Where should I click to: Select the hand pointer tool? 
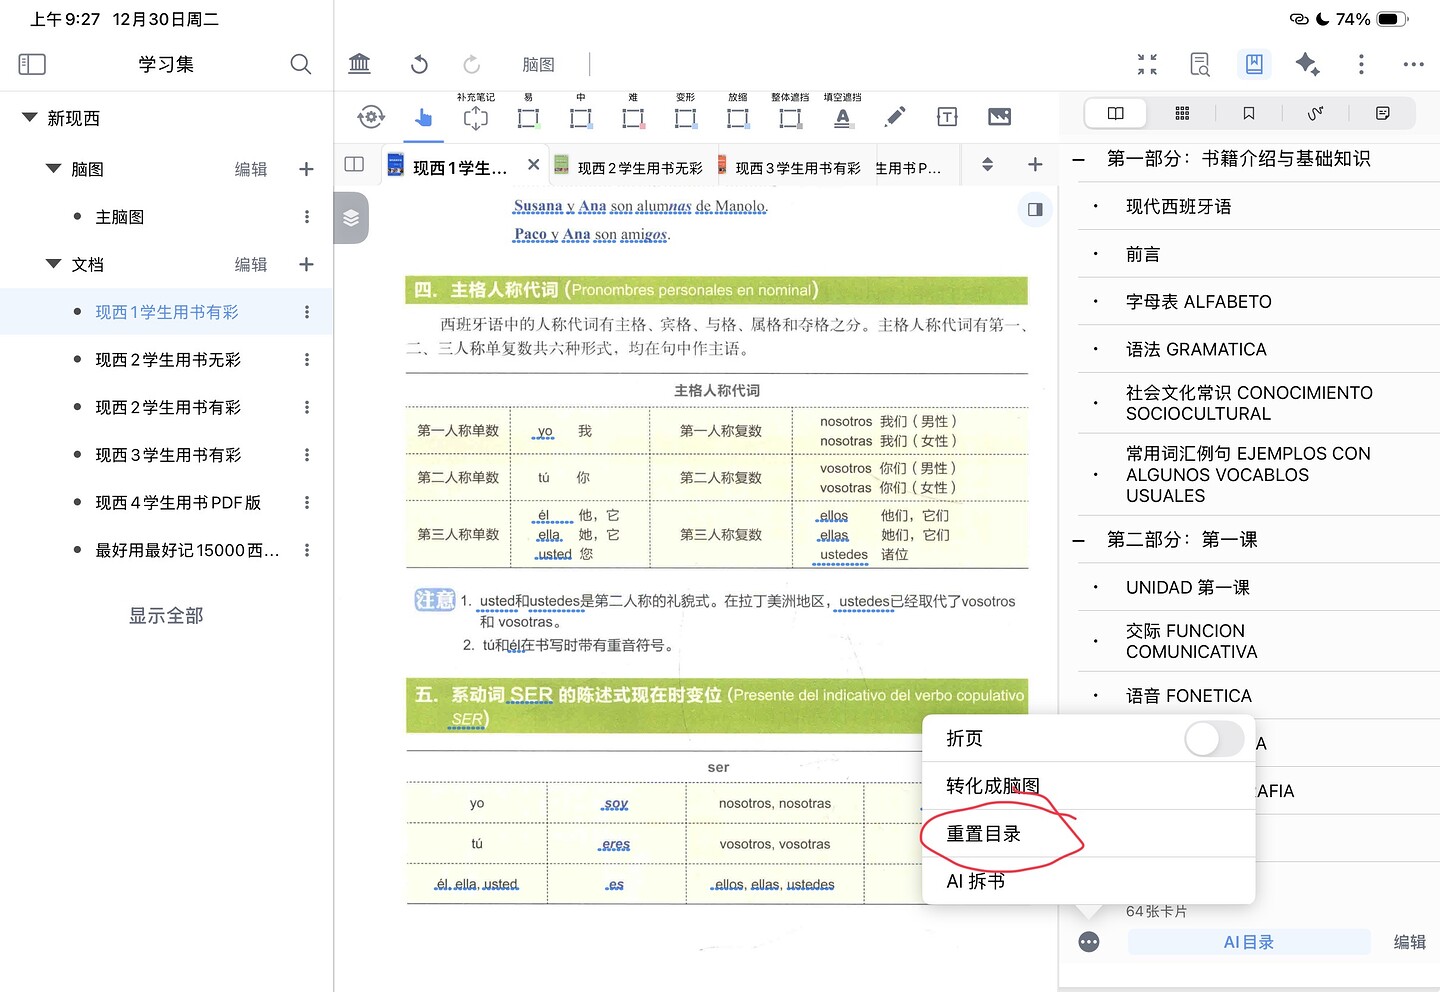pos(423,118)
